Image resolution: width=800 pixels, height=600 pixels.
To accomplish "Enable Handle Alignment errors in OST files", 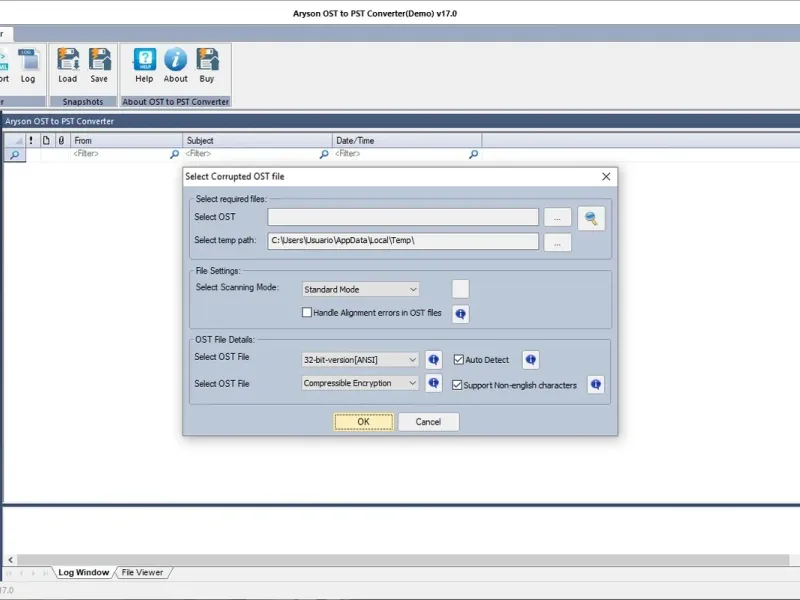I will coord(307,312).
